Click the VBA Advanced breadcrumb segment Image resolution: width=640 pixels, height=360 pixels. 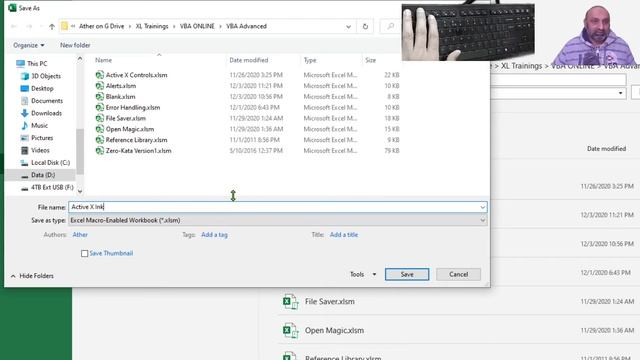[247, 26]
